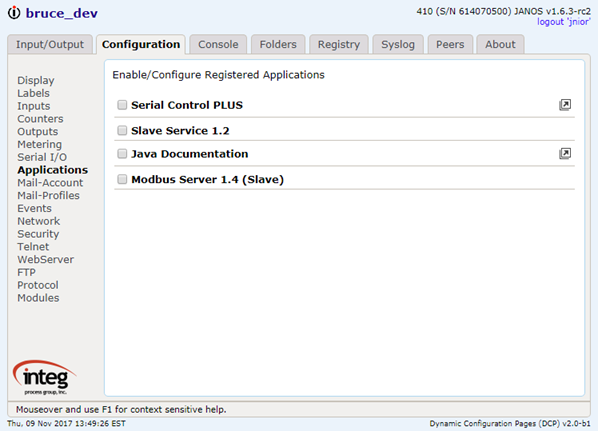Screen dimensions: 598x431
Task: Toggle the Java Documentation checkbox
Action: (x=122, y=154)
